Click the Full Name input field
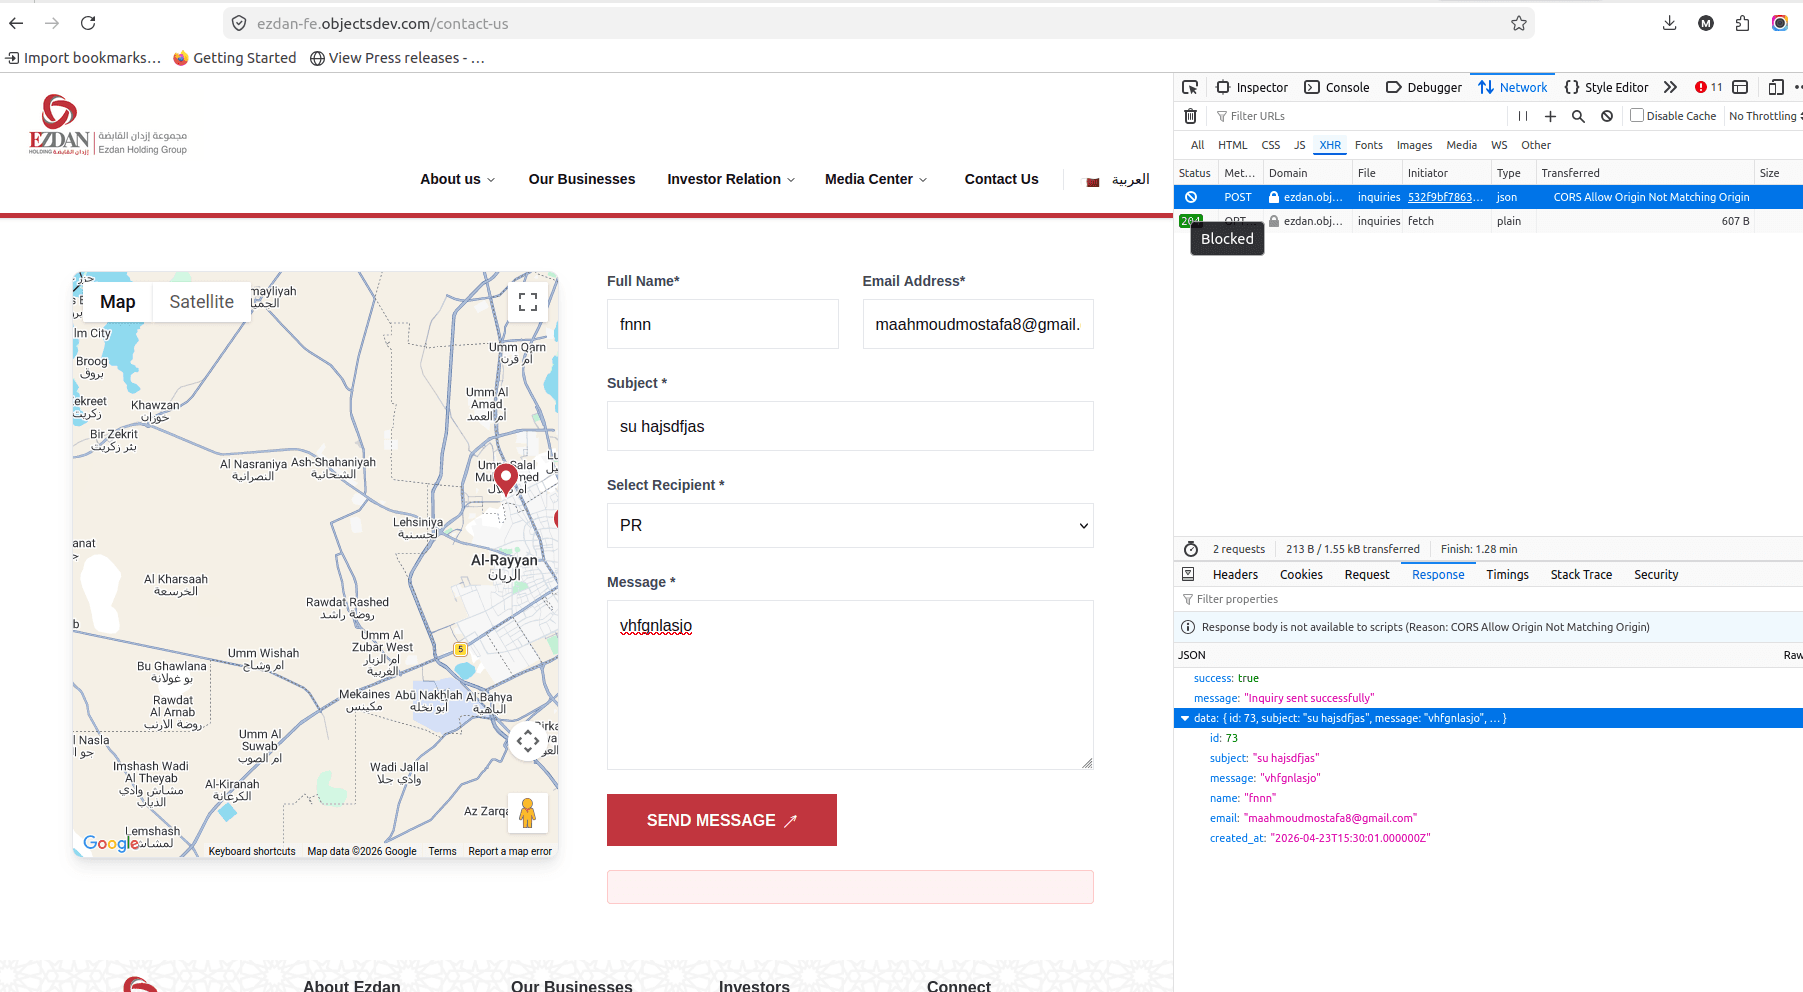This screenshot has width=1803, height=992. (723, 324)
